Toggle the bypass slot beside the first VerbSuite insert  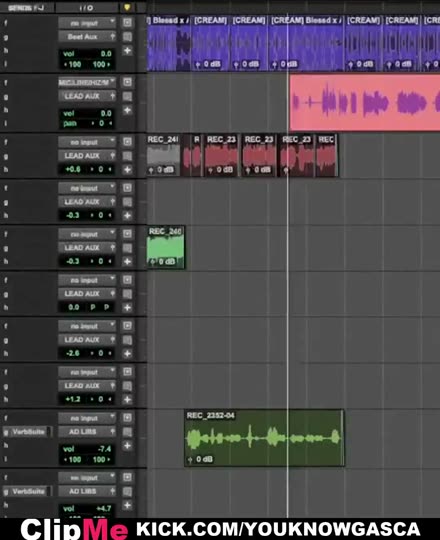tap(50, 432)
